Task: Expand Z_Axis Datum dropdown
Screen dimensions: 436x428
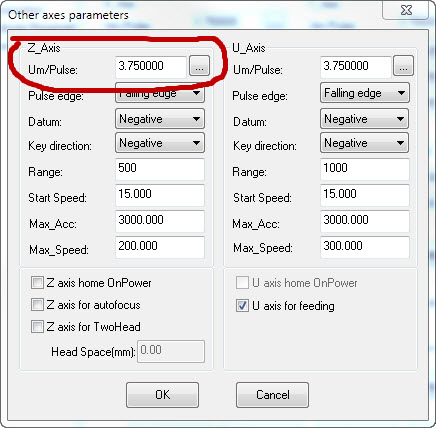Action: [x=160, y=119]
